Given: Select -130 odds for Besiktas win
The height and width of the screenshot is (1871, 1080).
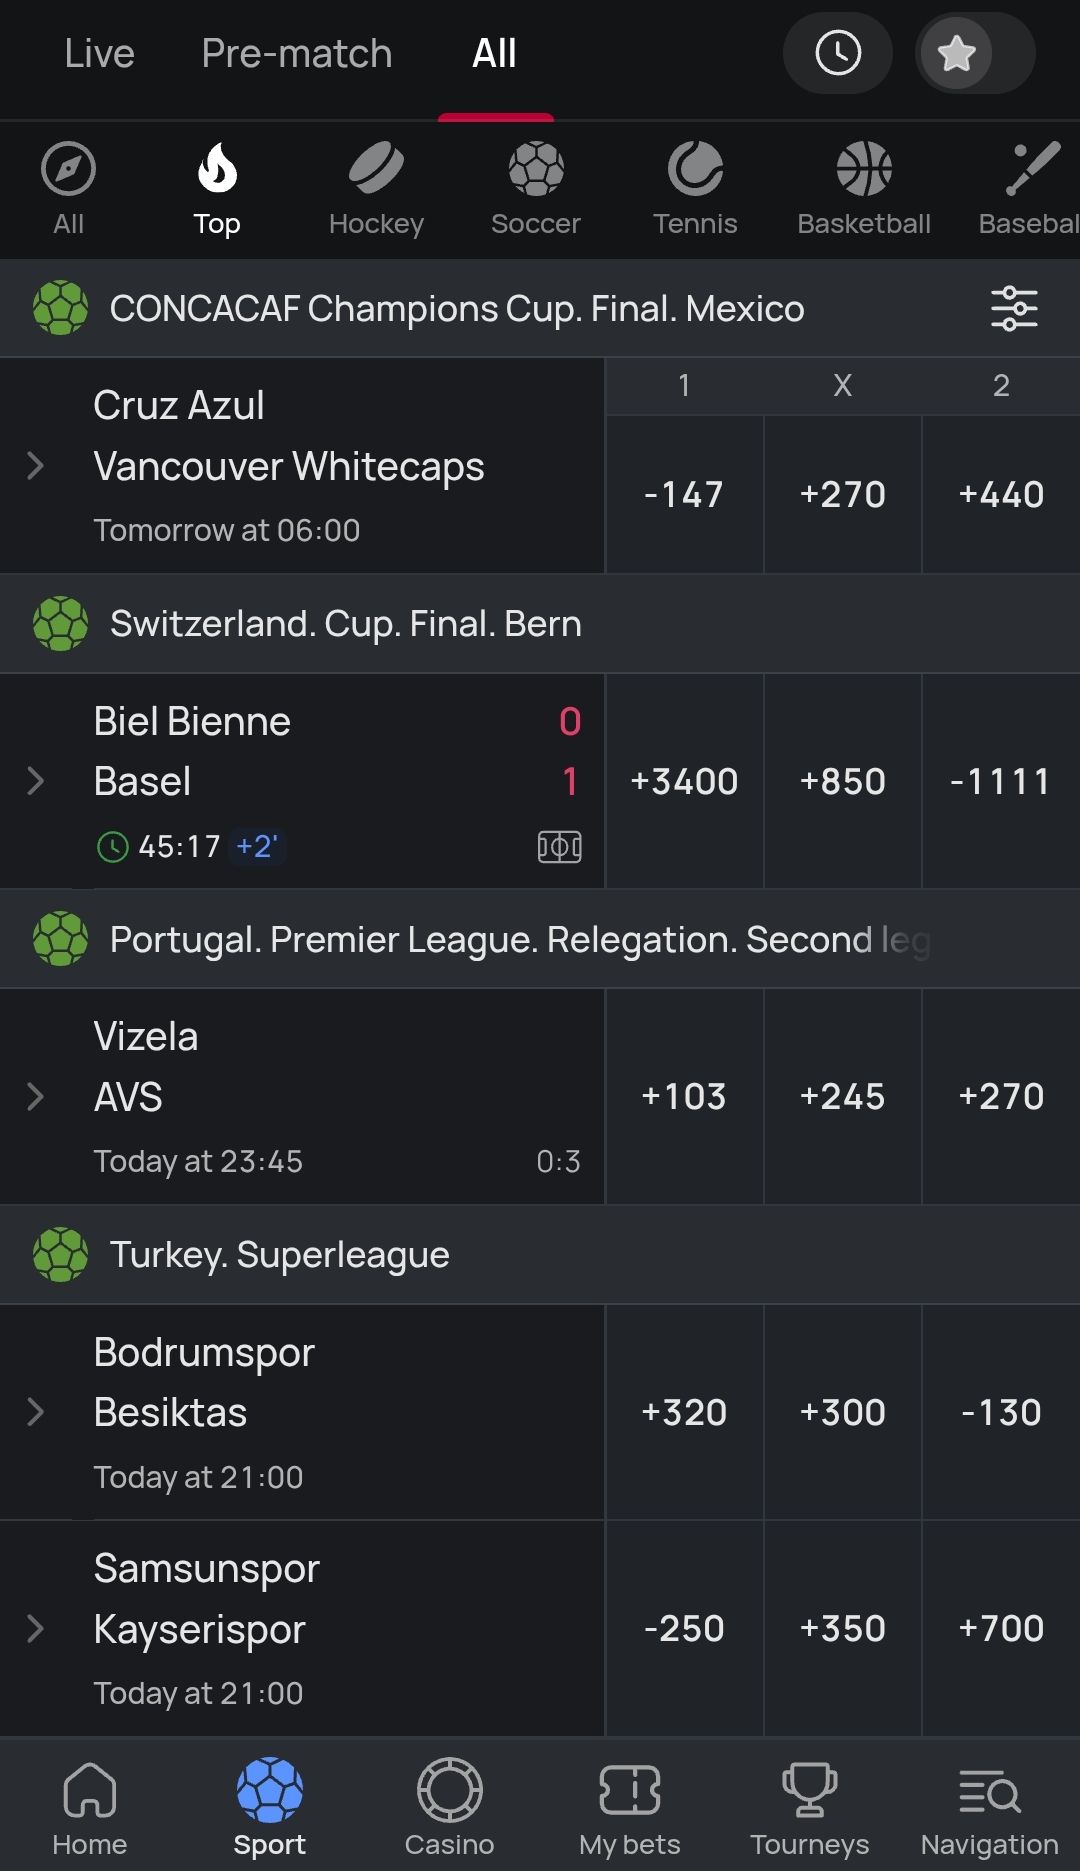Looking at the screenshot, I should [1001, 1412].
